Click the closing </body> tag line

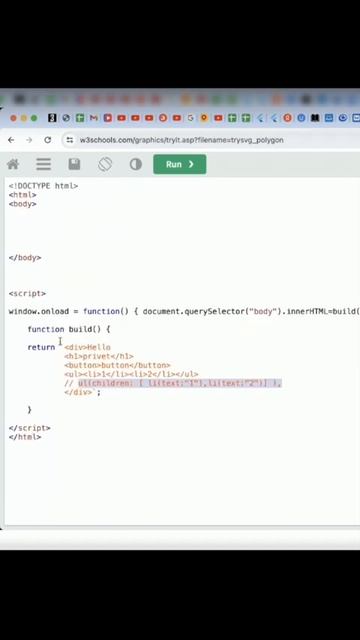[25, 258]
